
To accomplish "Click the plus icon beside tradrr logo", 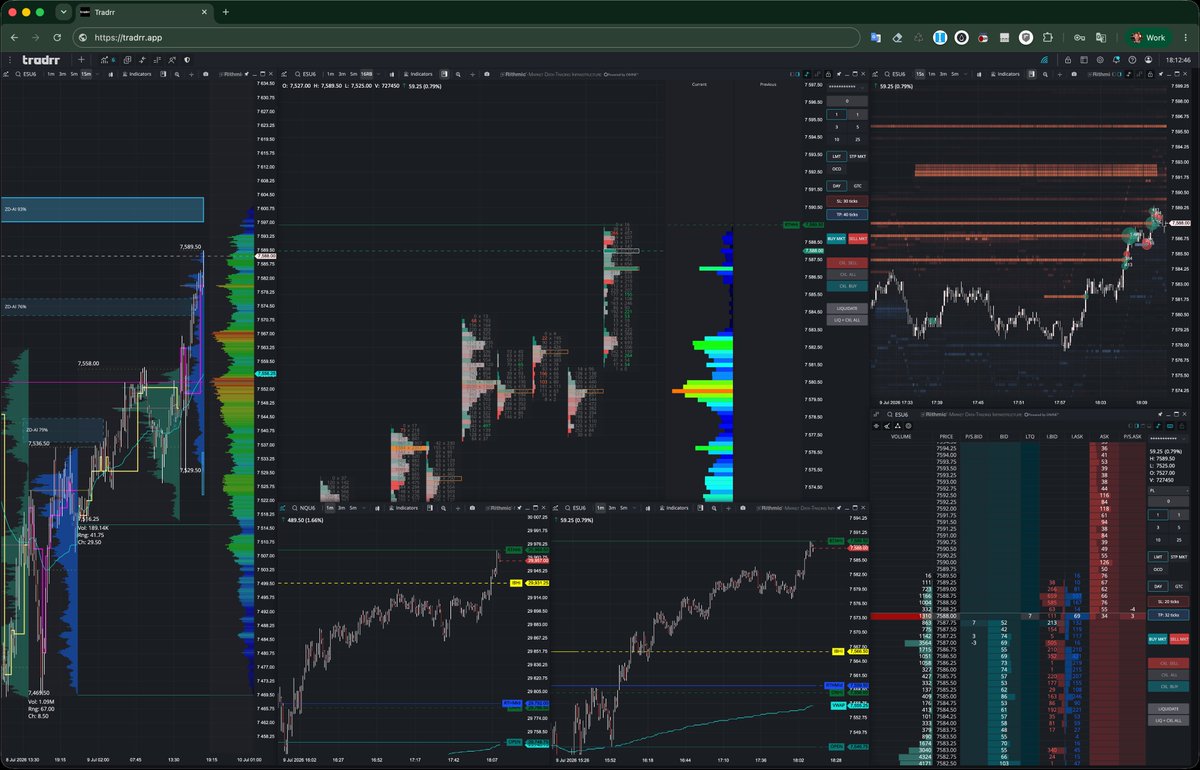I will 81,60.
